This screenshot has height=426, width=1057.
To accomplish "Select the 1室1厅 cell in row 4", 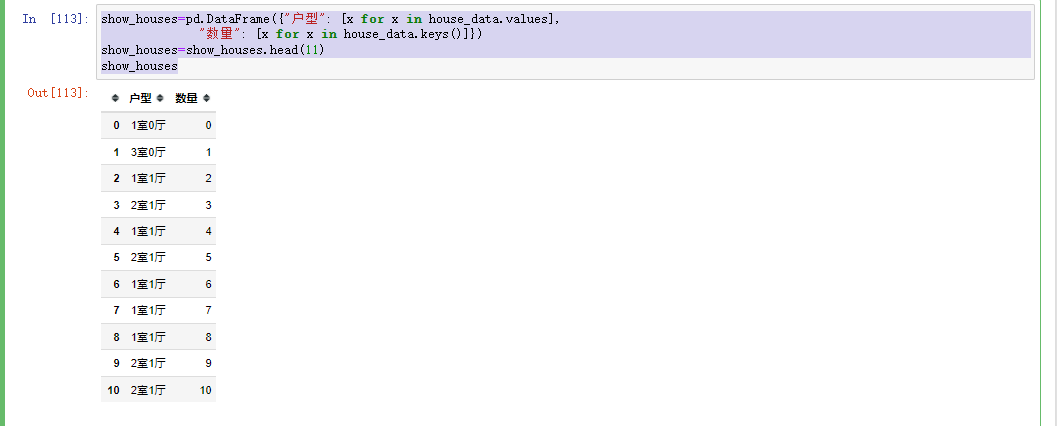I will (x=148, y=231).
